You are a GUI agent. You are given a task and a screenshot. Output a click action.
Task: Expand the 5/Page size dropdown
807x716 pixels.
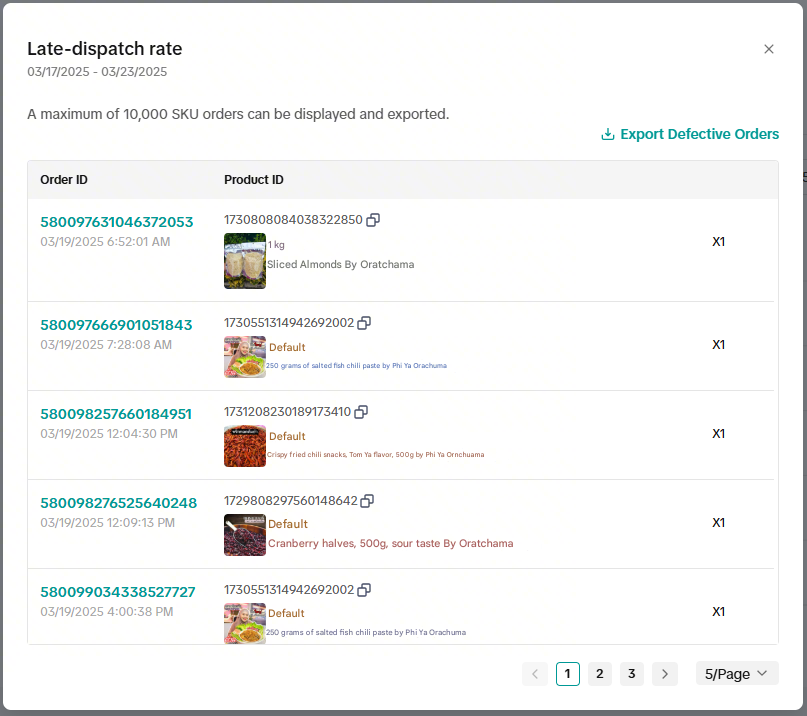736,674
